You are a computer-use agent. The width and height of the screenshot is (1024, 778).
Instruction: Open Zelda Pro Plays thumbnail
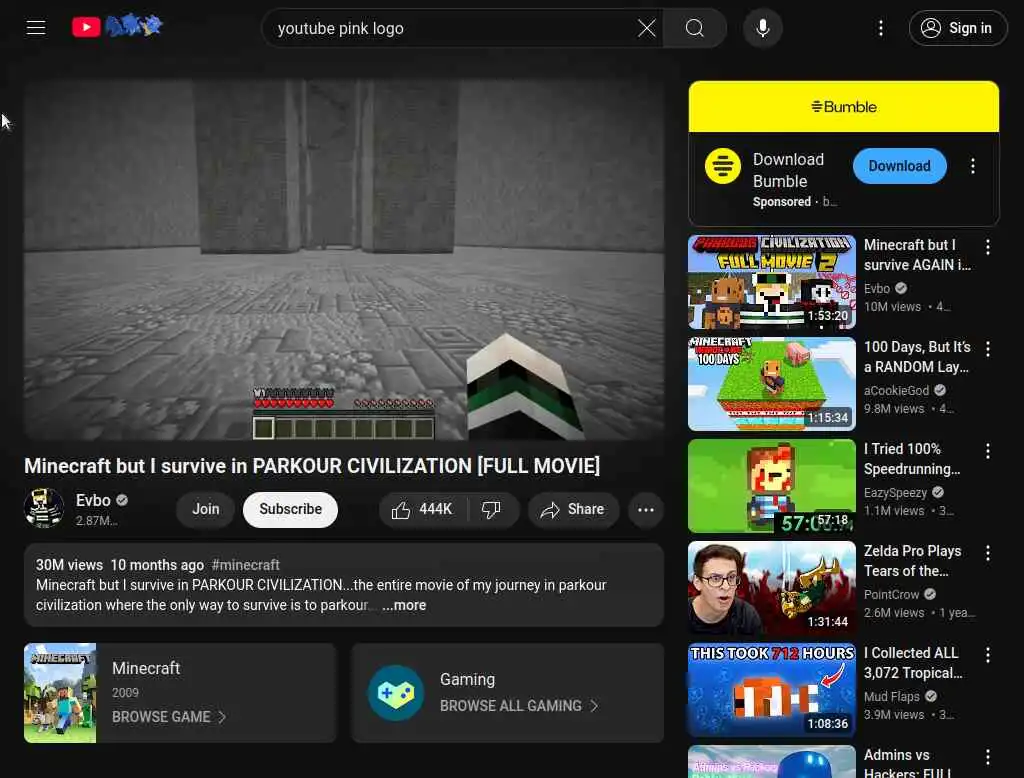771,588
